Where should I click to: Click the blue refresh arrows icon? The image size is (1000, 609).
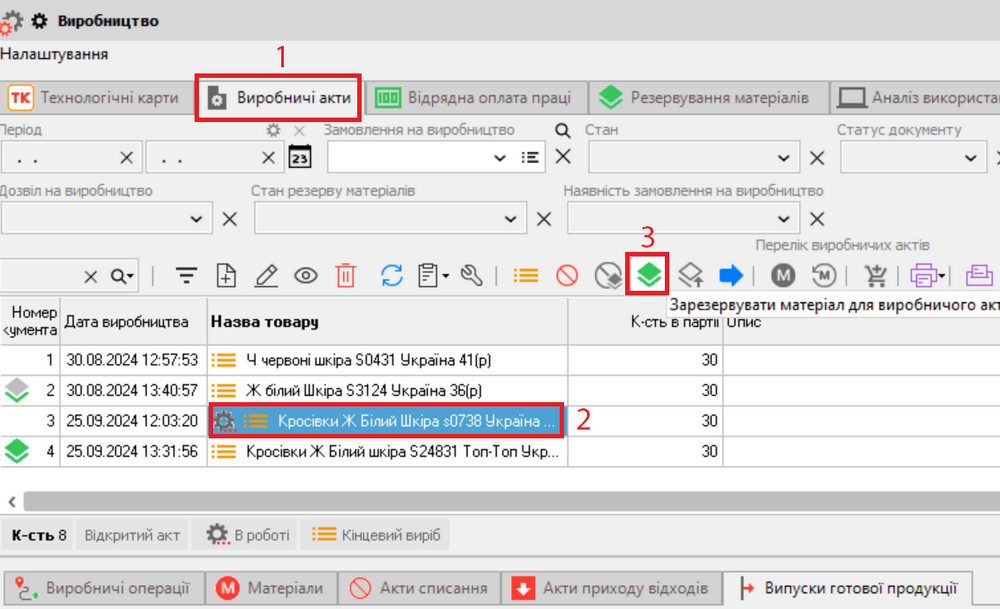(392, 276)
